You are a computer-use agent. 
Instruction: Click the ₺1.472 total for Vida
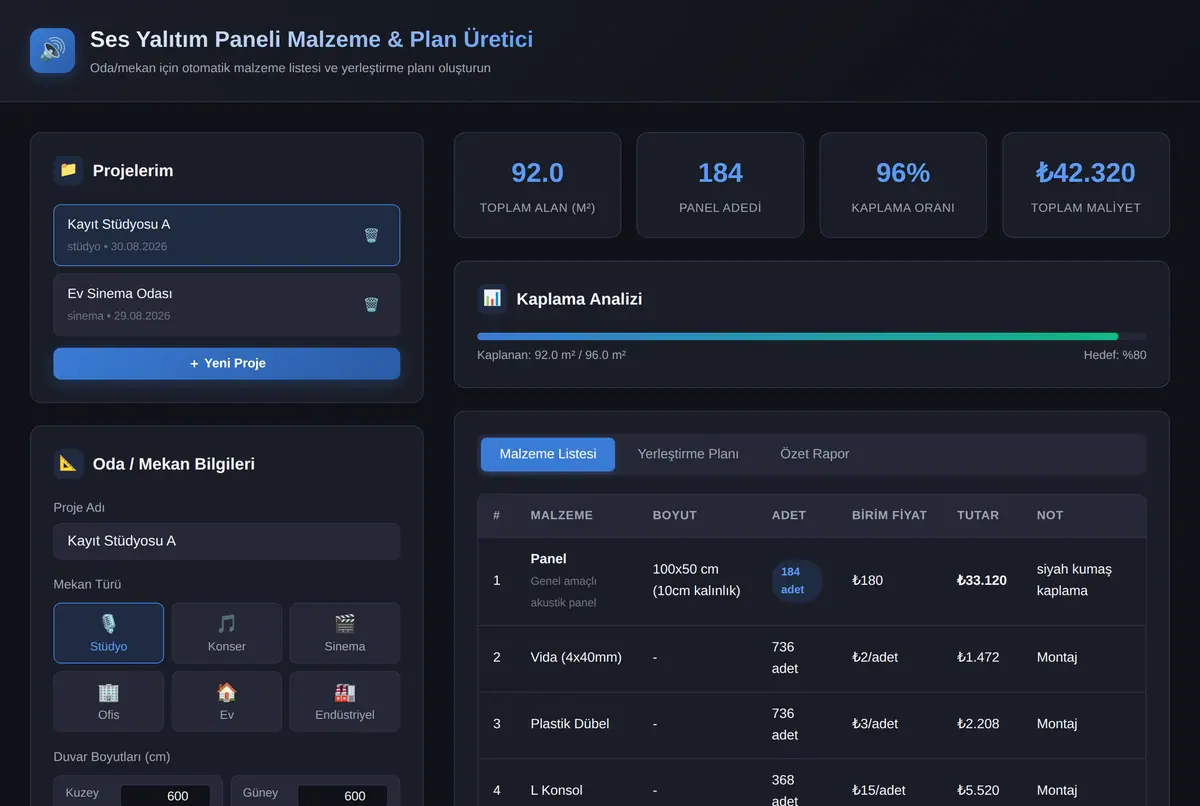click(978, 657)
